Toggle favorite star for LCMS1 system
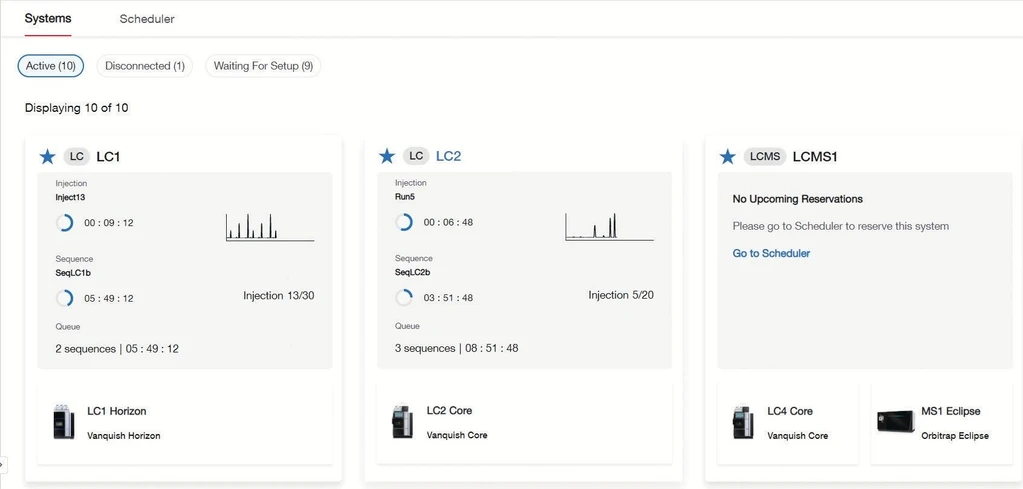This screenshot has height=489, width=1023. [x=728, y=156]
